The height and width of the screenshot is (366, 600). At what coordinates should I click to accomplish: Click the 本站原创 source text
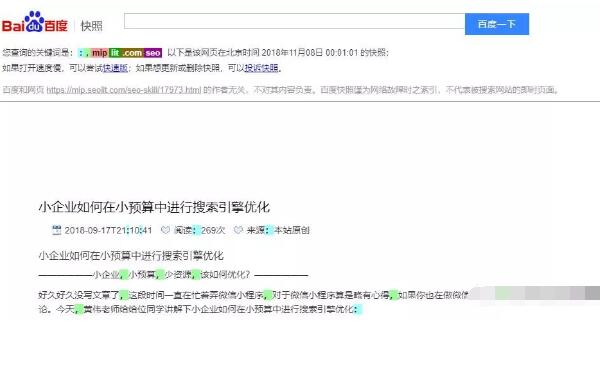(292, 230)
